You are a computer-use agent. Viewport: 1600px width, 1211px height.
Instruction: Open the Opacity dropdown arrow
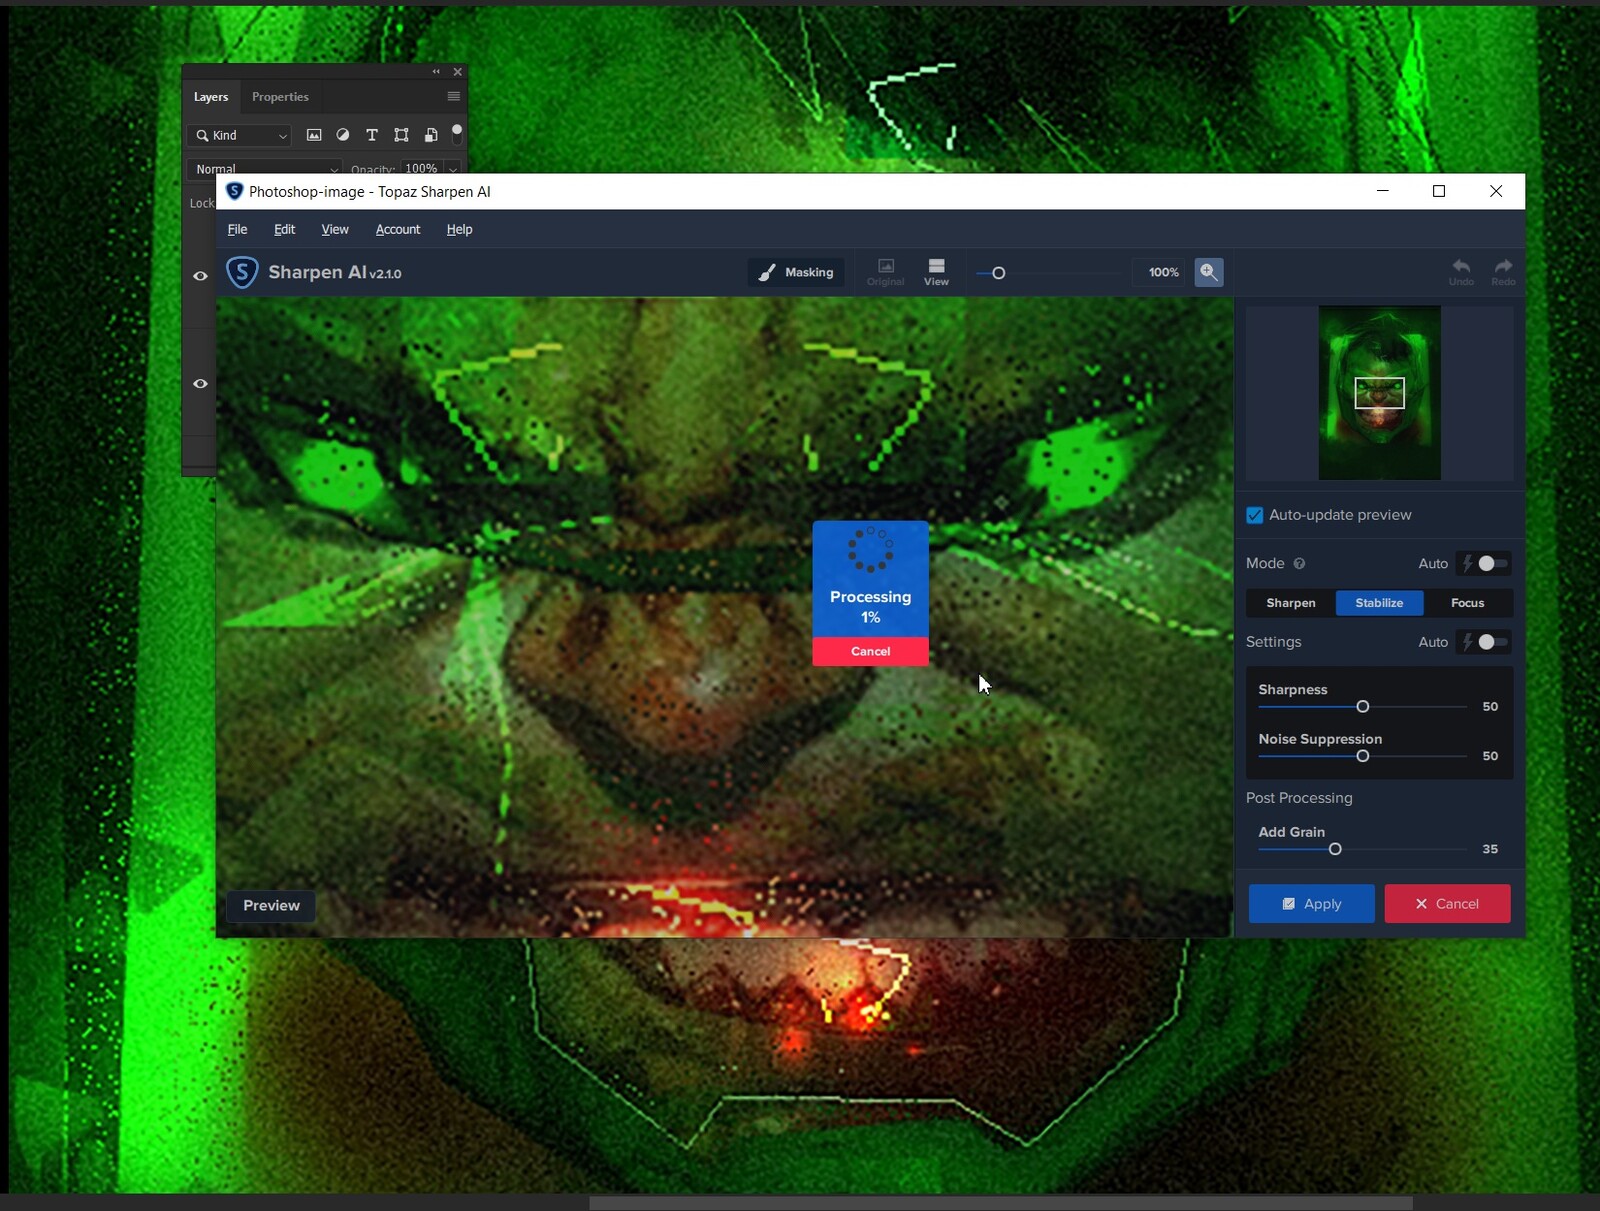pyautogui.click(x=453, y=169)
